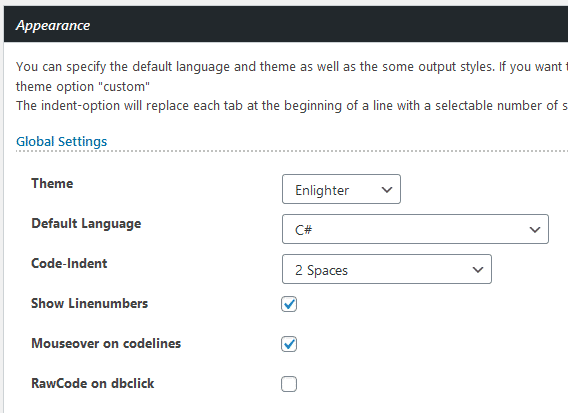Open the Default Language dropdown showing C#
This screenshot has width=568, height=413.
tap(415, 229)
